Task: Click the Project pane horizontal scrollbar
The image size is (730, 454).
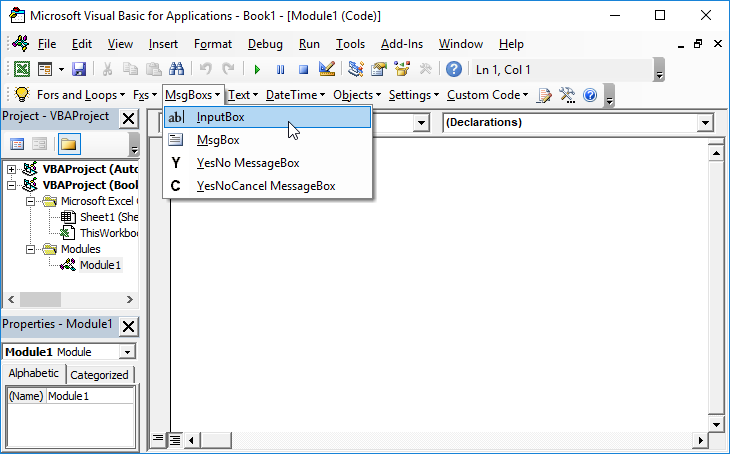Action: 69,300
